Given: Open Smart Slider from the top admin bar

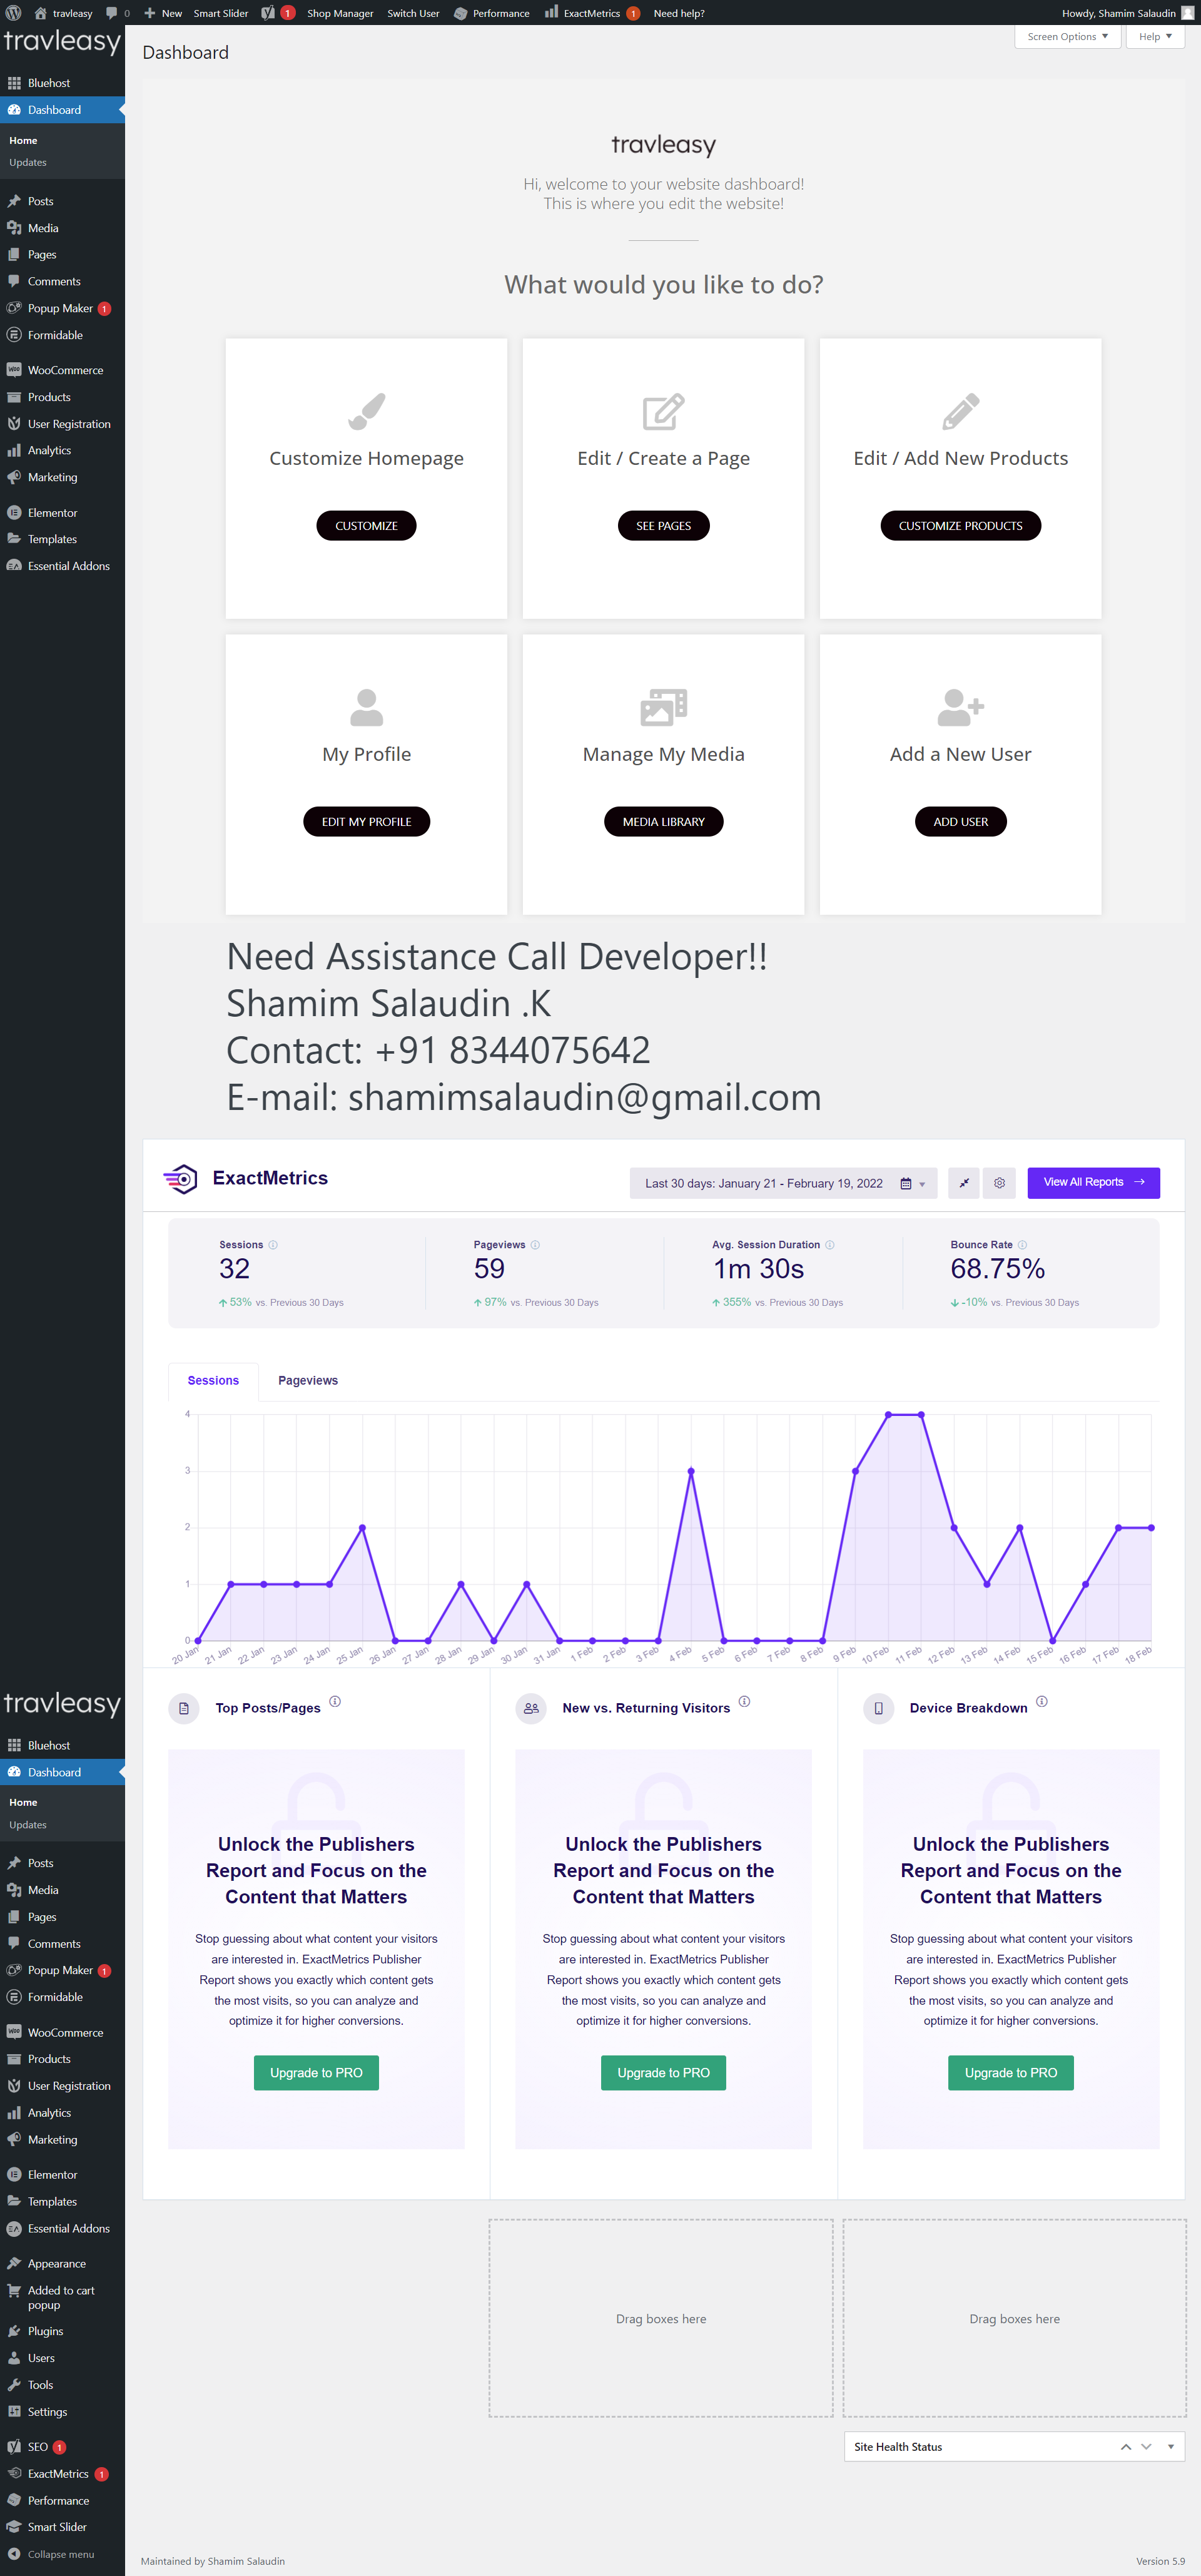Looking at the screenshot, I should click(x=221, y=13).
